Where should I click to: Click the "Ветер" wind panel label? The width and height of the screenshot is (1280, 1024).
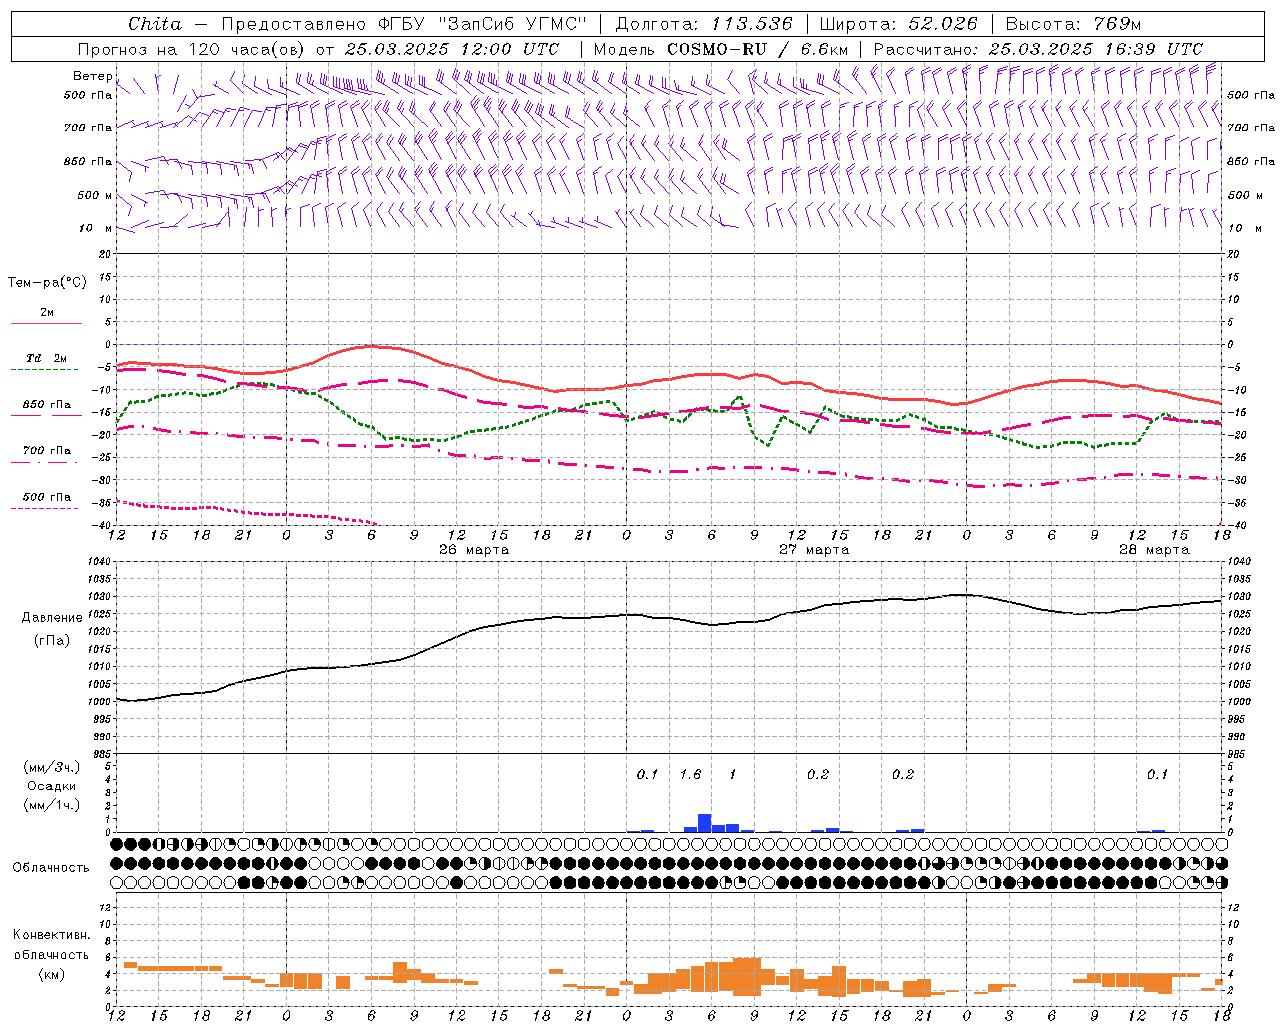92,76
